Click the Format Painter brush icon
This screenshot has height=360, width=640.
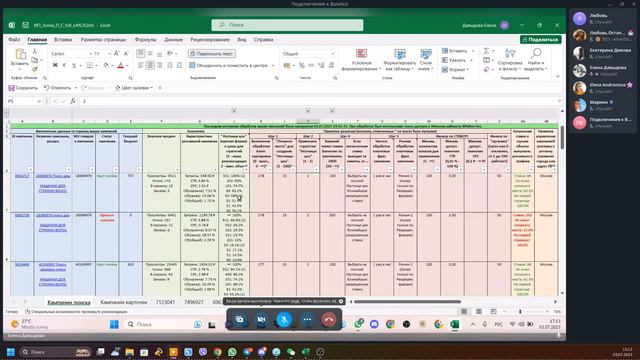pos(35,69)
